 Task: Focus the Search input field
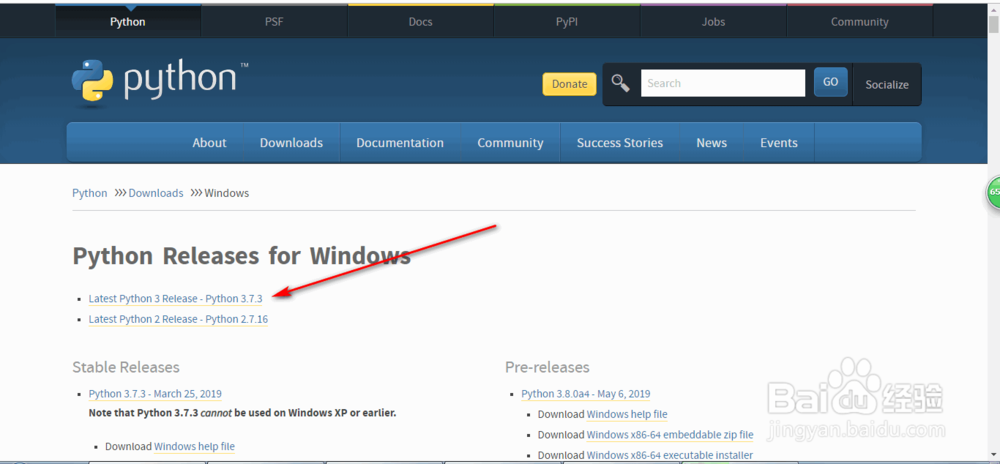(x=723, y=83)
